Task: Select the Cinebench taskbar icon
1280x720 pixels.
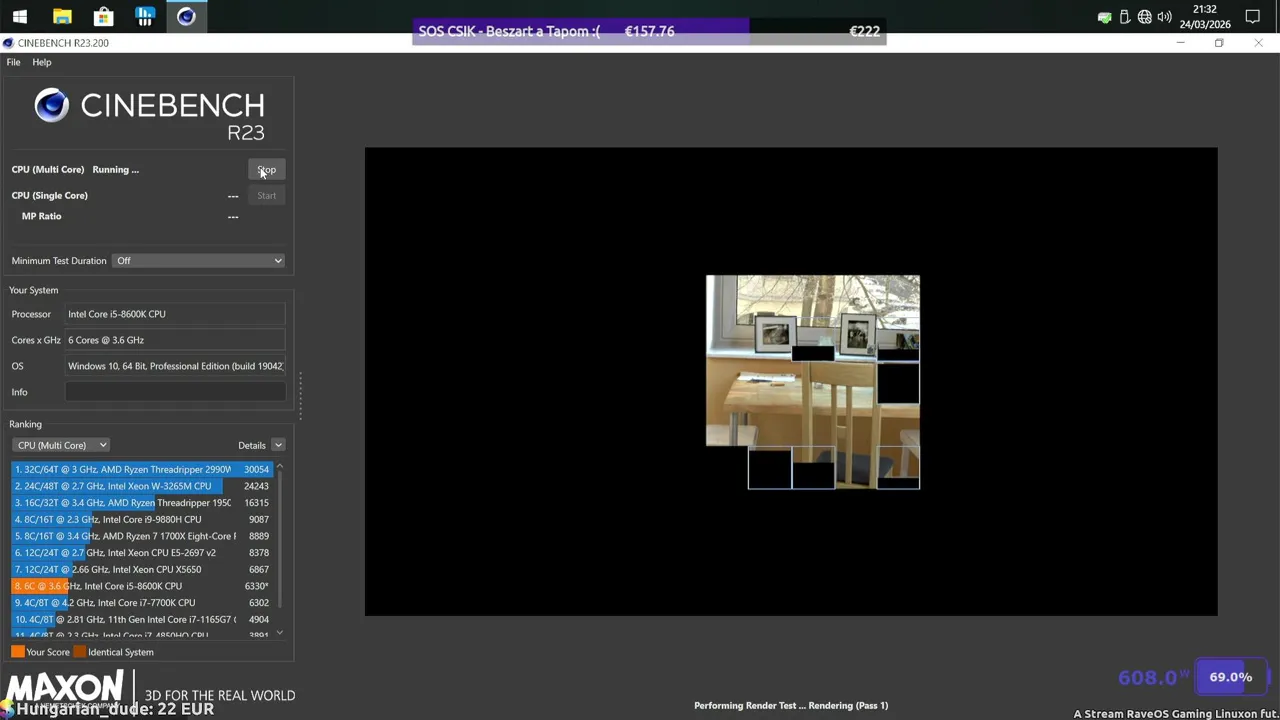Action: click(x=186, y=16)
